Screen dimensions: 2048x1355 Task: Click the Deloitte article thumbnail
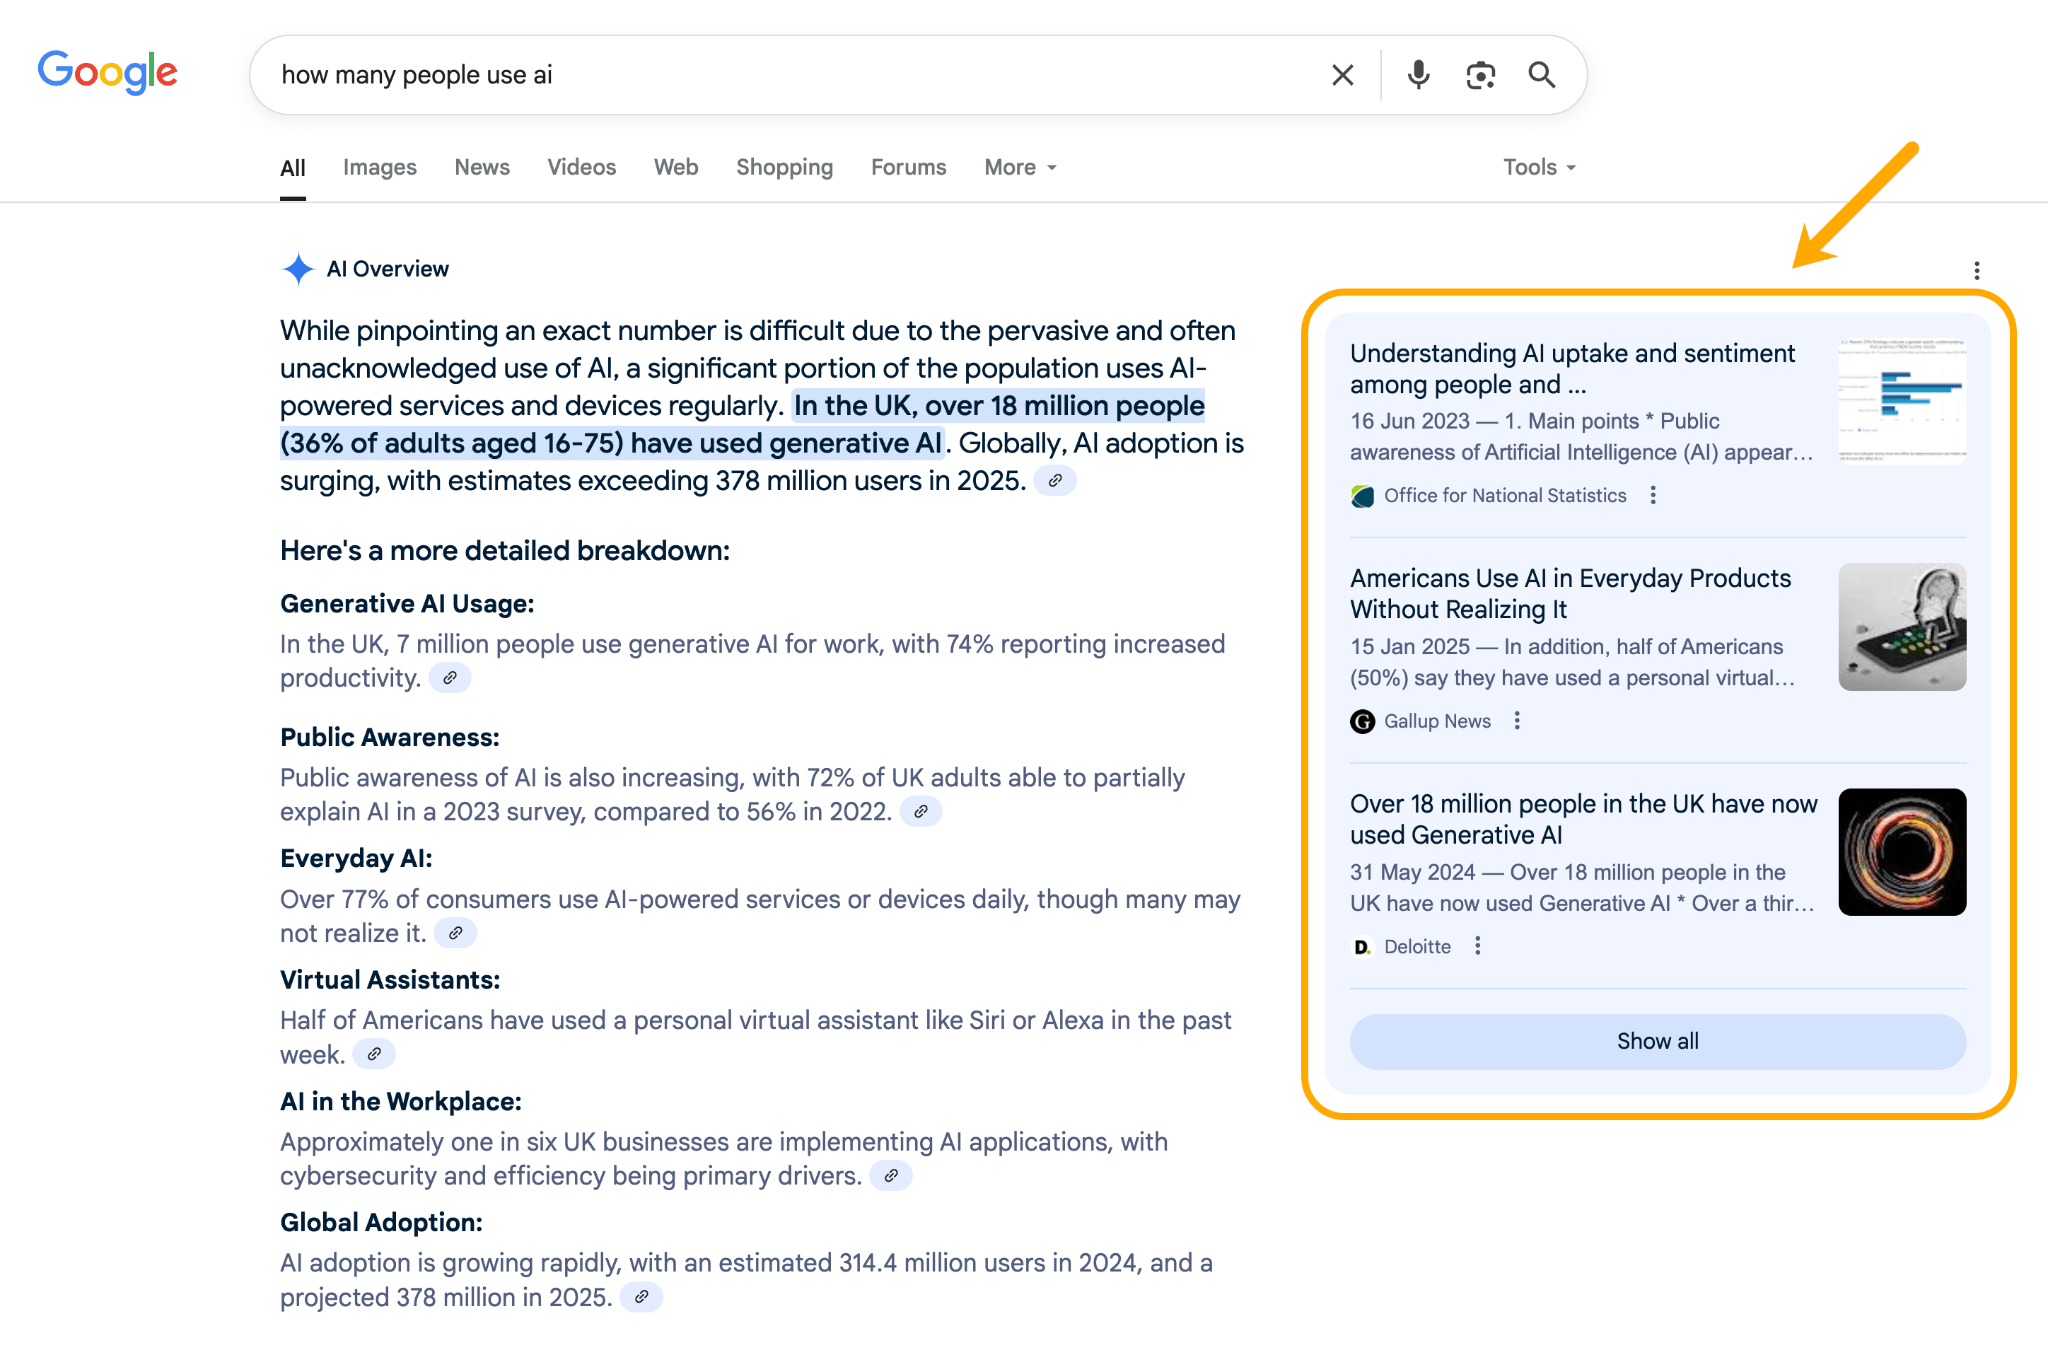tap(1901, 851)
